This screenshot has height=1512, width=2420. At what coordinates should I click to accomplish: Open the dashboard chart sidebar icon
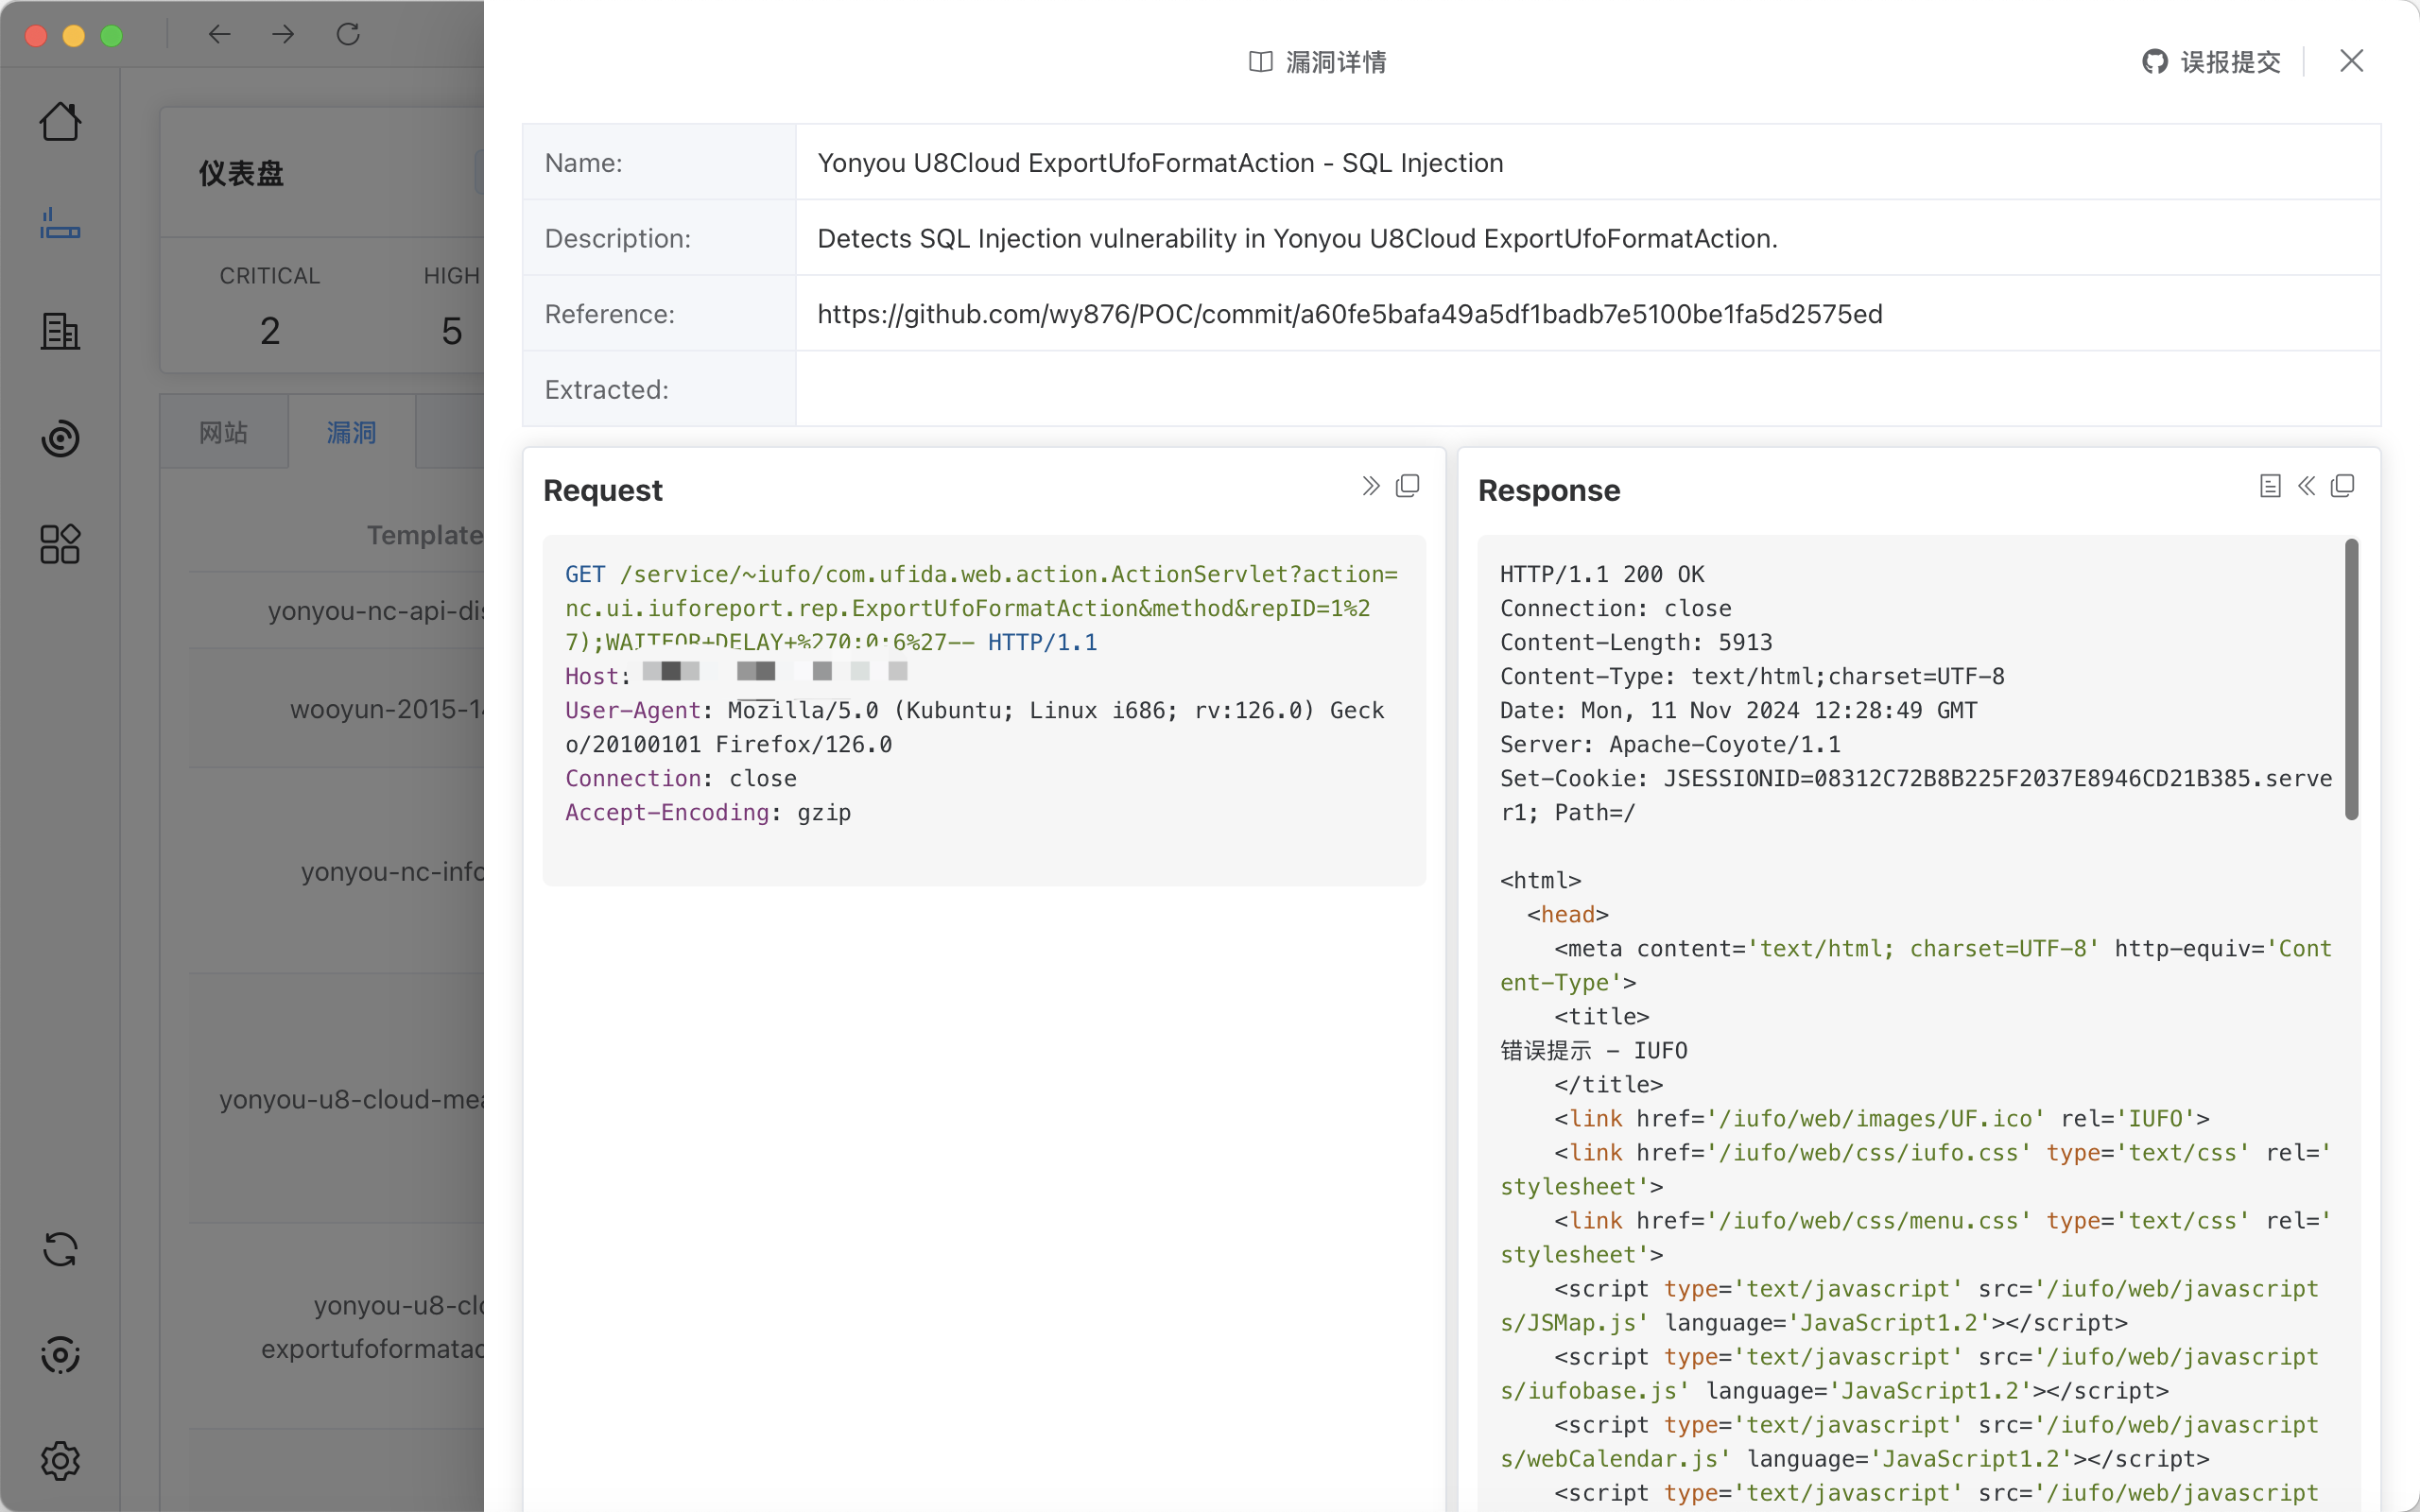pos(60,224)
